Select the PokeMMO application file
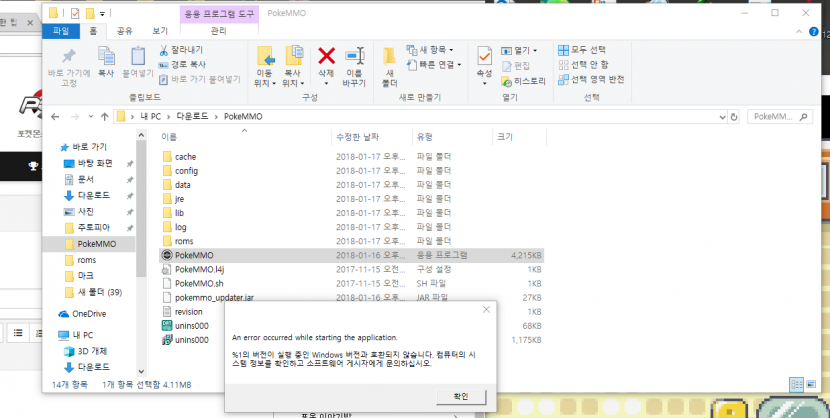 [x=351, y=255]
